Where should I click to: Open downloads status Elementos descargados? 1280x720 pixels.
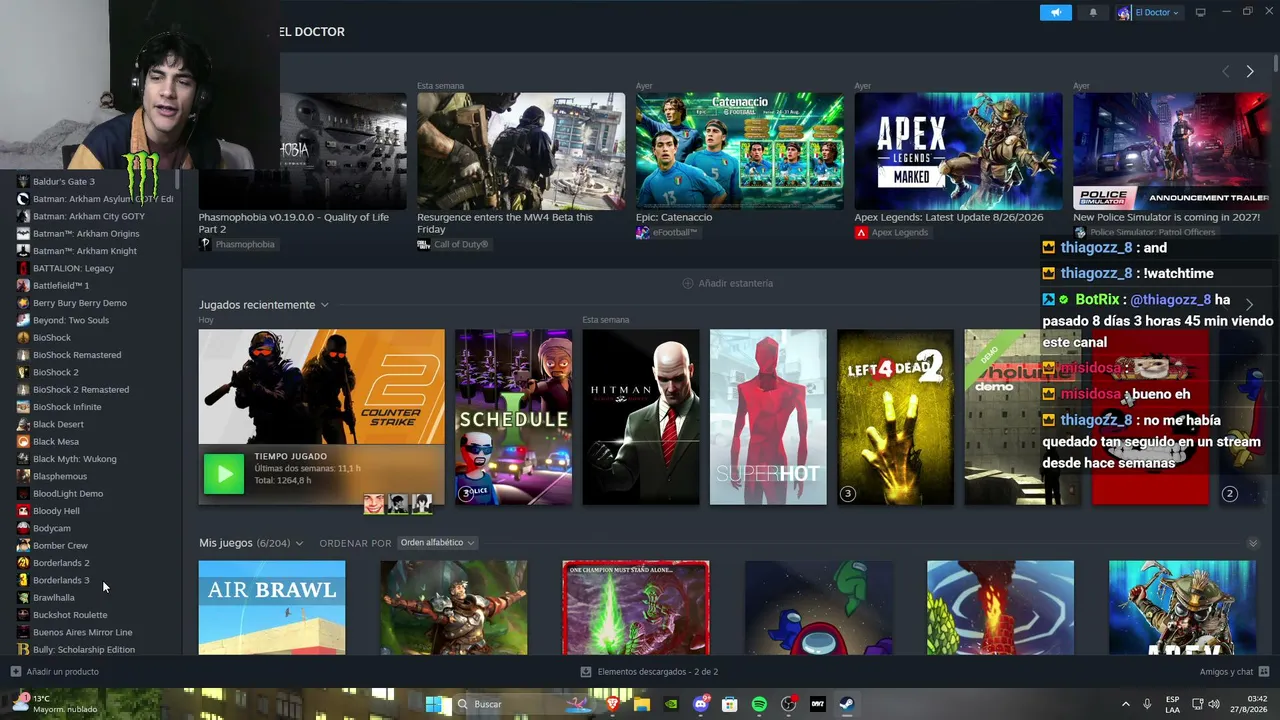[x=649, y=672]
